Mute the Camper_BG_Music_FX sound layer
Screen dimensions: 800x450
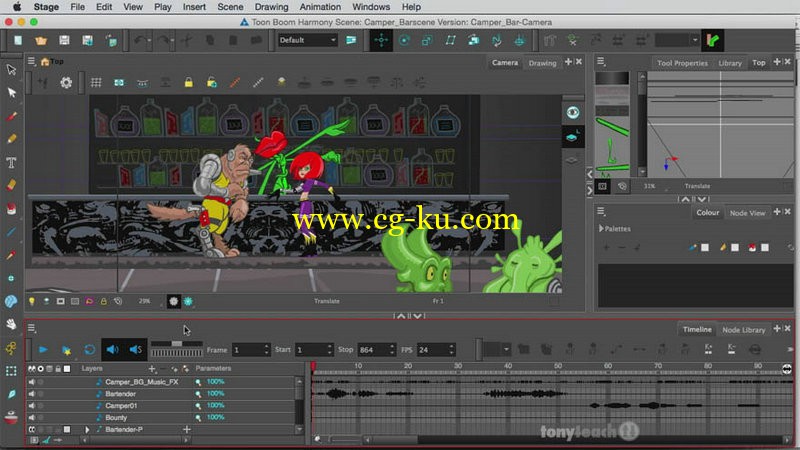(x=32, y=382)
